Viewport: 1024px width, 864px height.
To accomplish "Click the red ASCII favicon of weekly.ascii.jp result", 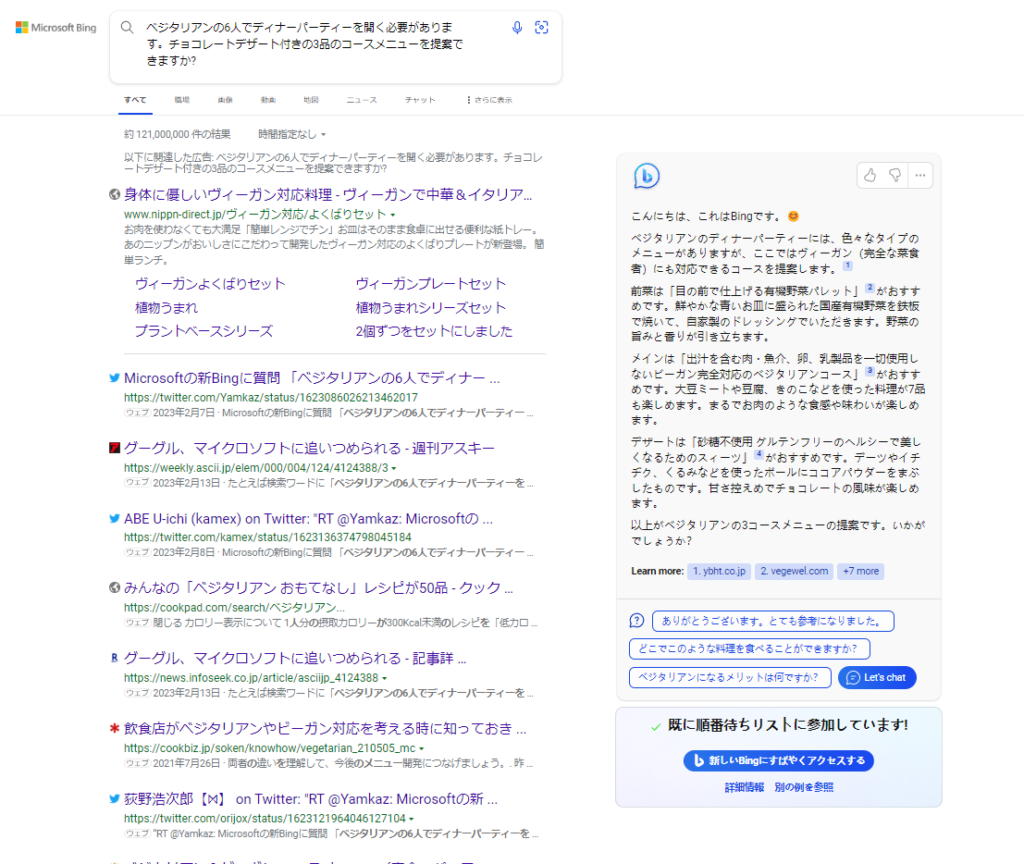I will click(x=114, y=447).
